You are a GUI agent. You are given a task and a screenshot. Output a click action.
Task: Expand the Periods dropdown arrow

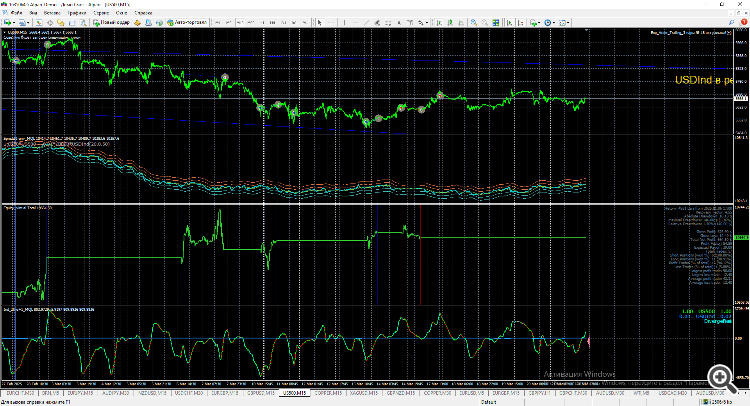tap(554, 22)
